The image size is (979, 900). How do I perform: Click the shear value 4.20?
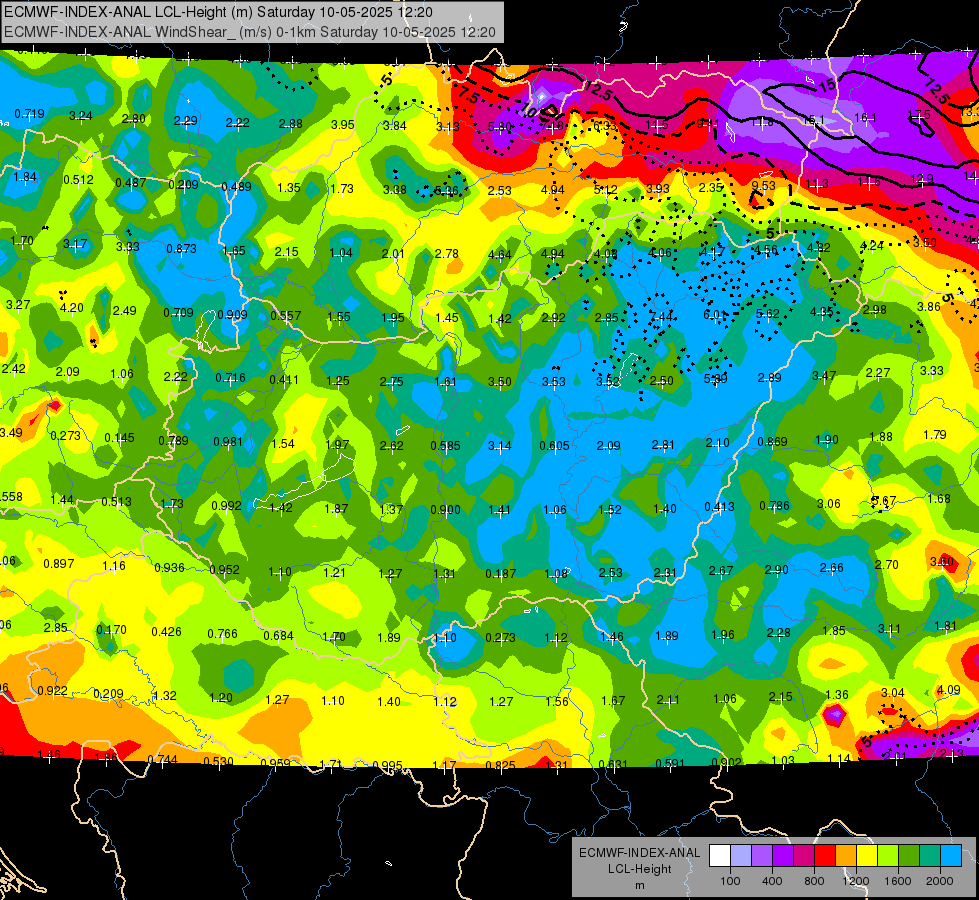click(71, 307)
